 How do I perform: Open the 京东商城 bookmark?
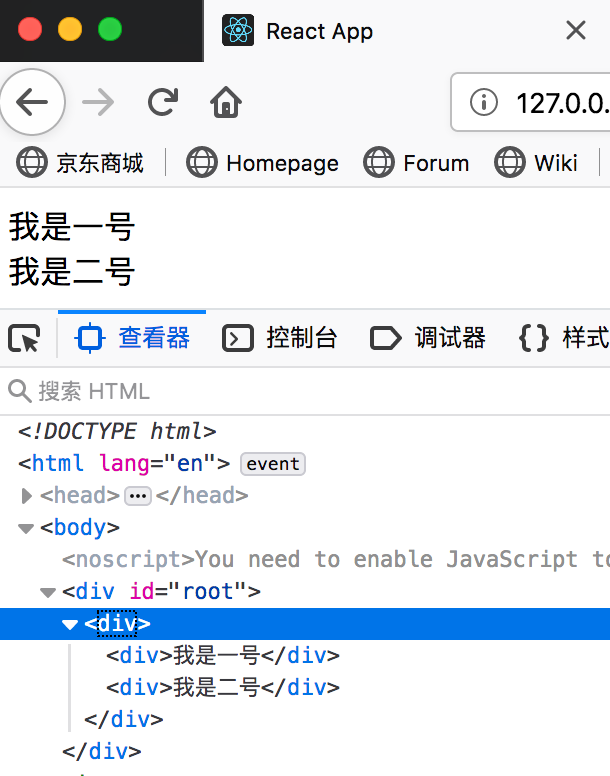(x=80, y=163)
